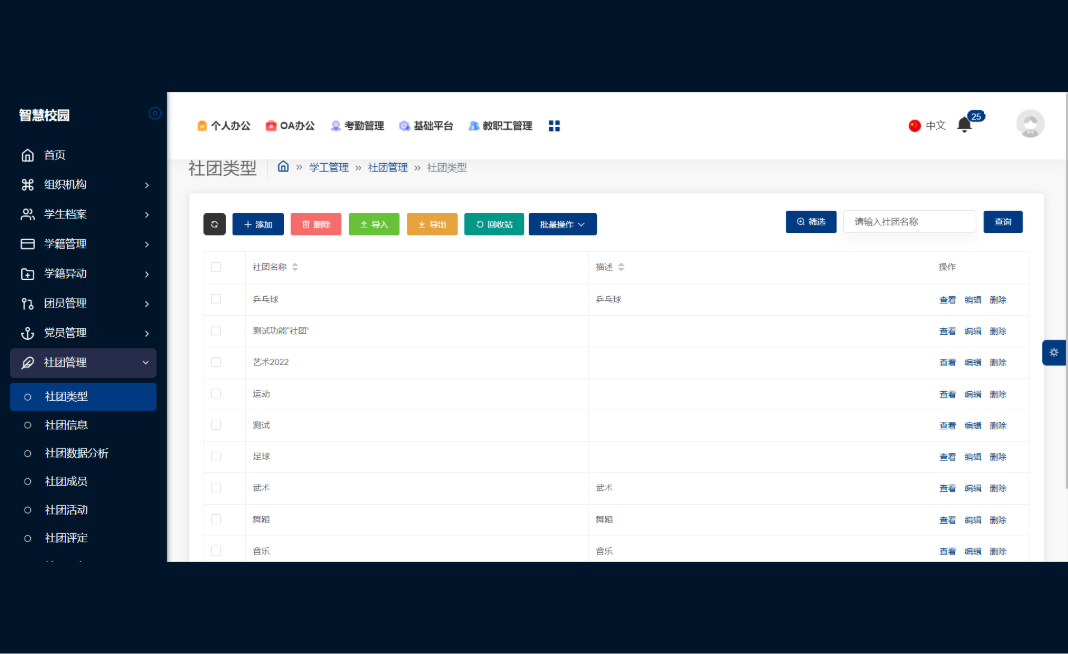Collapse the 社团管理 chevron

[x=146, y=363]
